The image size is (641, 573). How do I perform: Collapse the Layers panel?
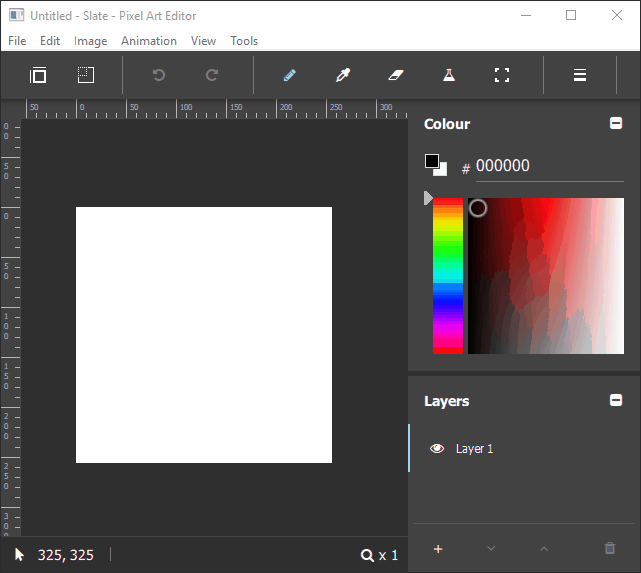click(616, 401)
